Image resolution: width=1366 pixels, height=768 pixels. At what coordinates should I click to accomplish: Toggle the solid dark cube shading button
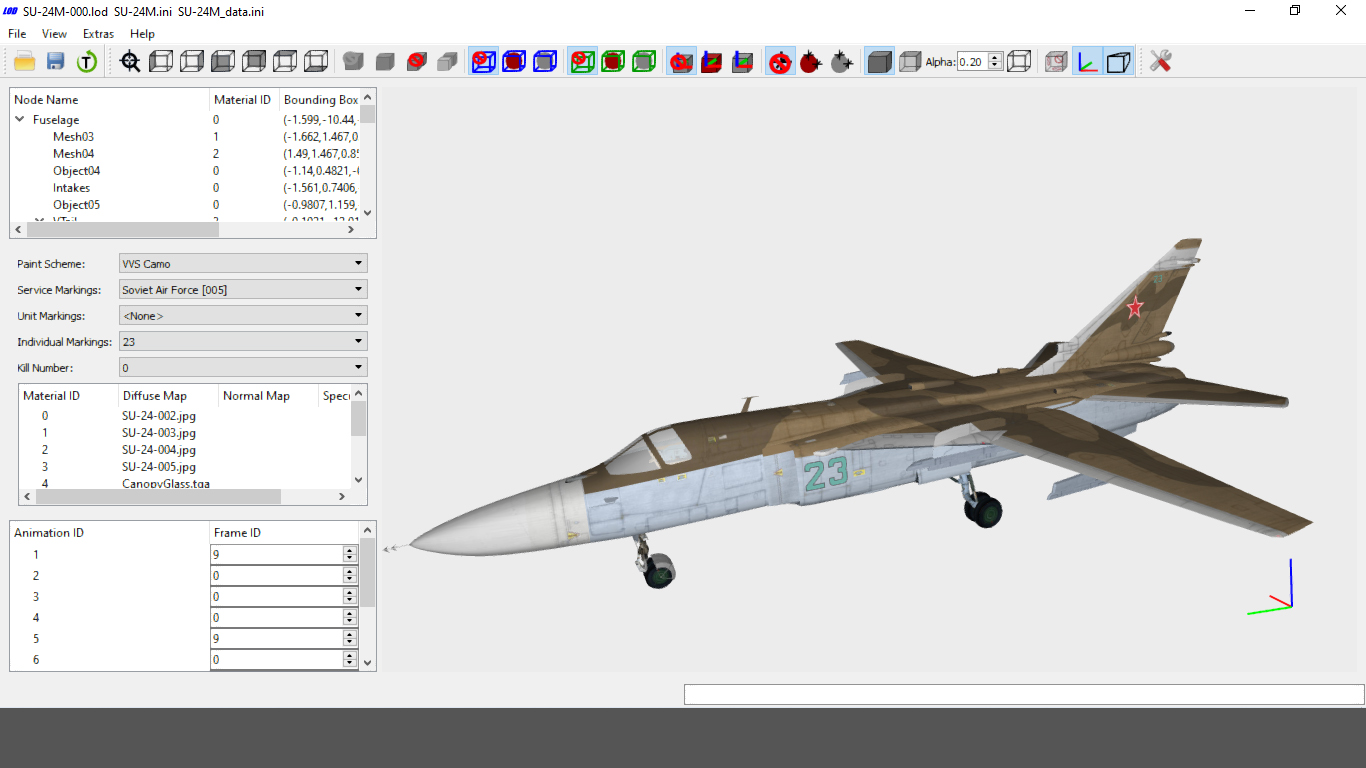pos(879,62)
